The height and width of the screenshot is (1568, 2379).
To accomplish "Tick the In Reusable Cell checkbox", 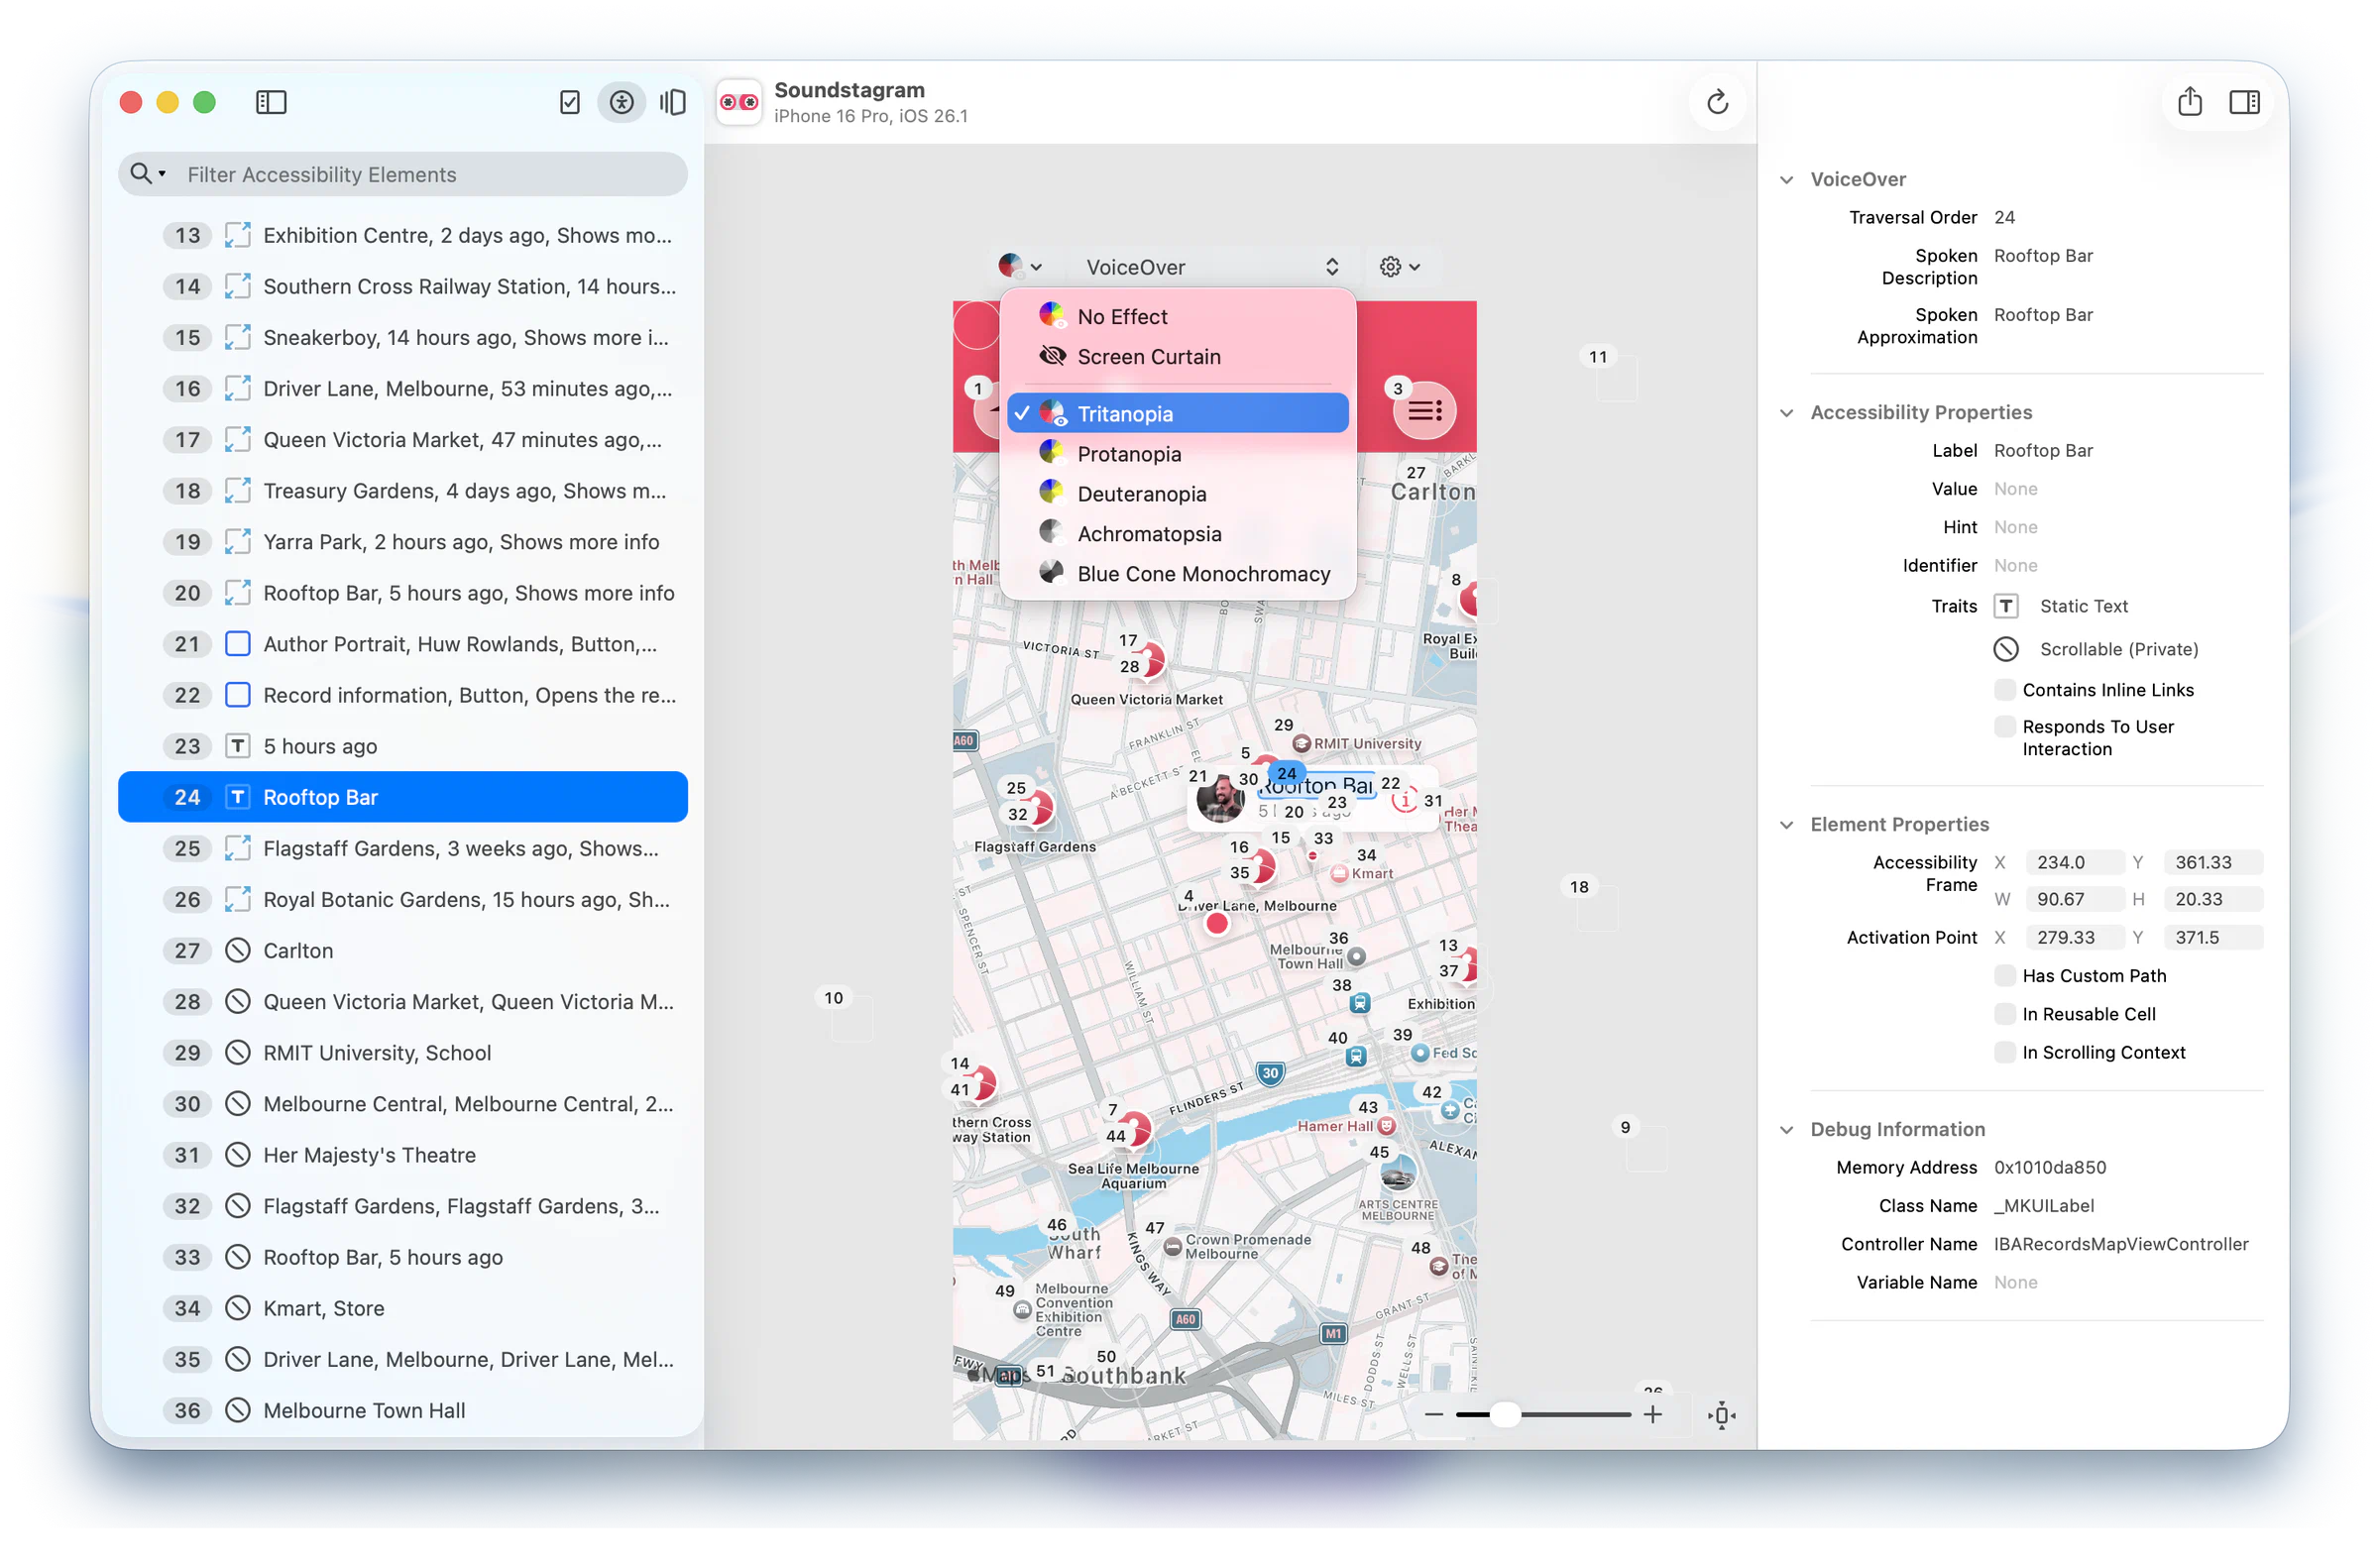I will click(2004, 1013).
